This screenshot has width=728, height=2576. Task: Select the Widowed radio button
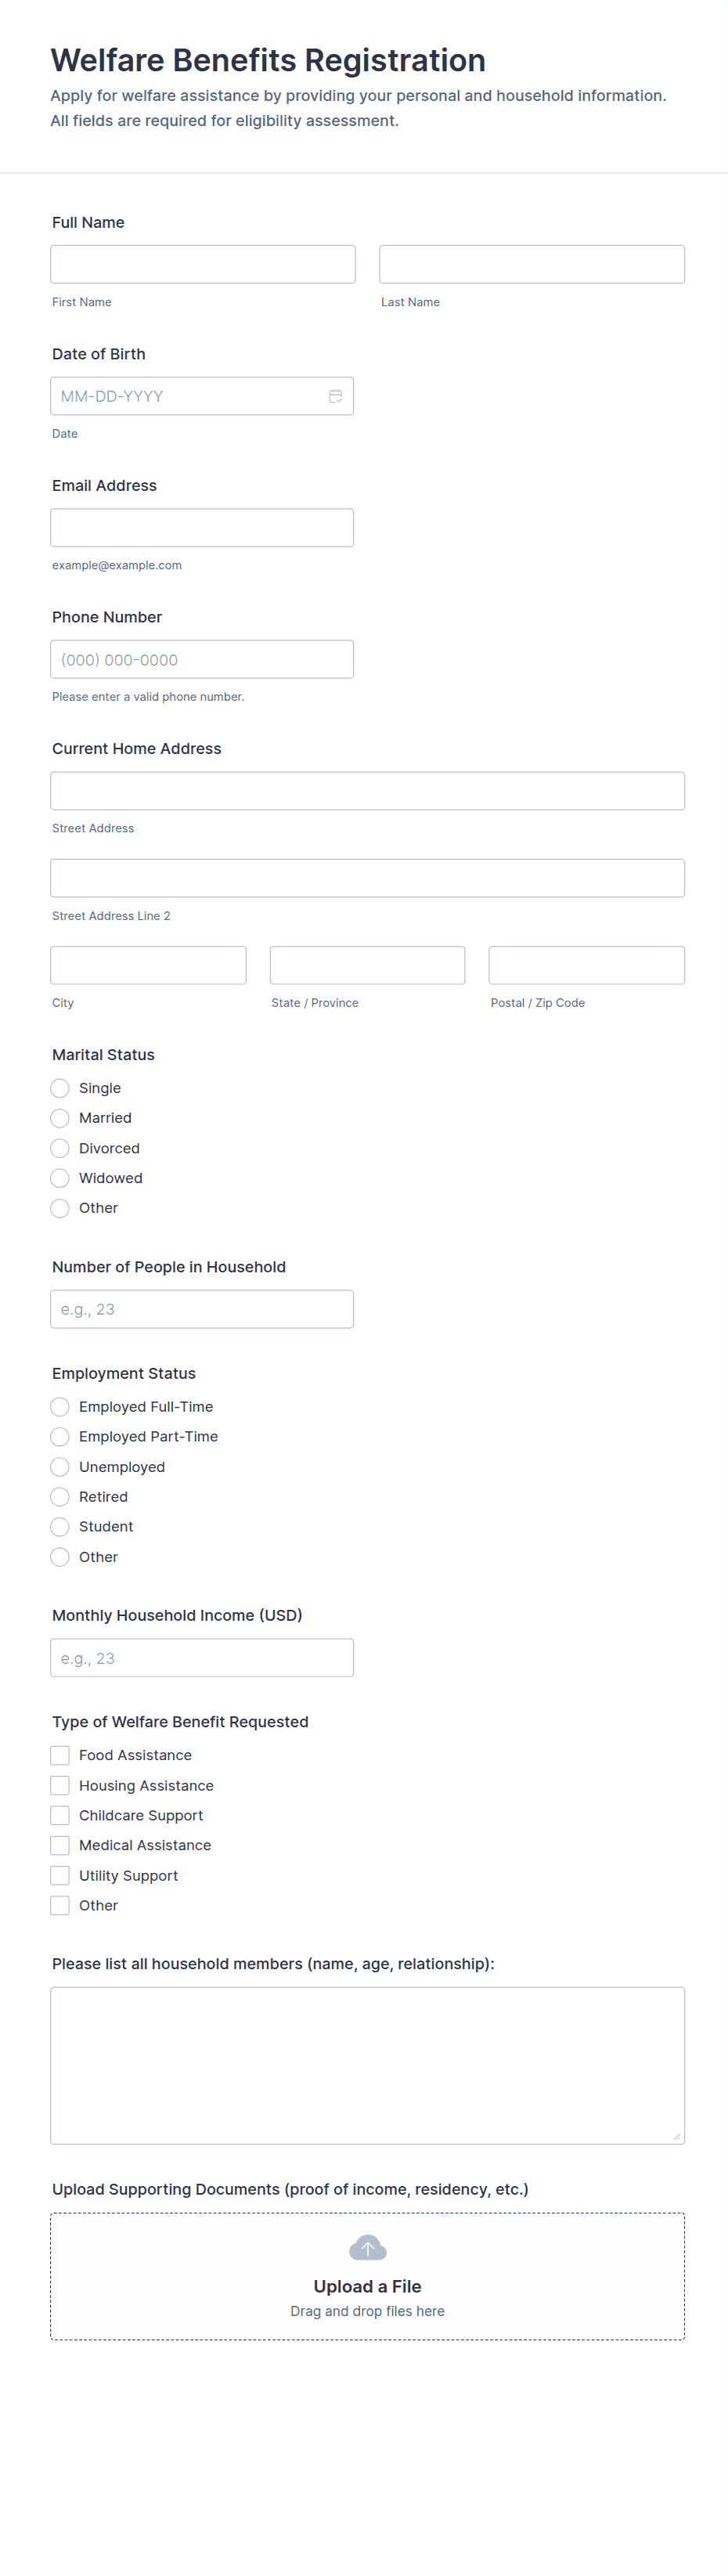click(60, 1178)
